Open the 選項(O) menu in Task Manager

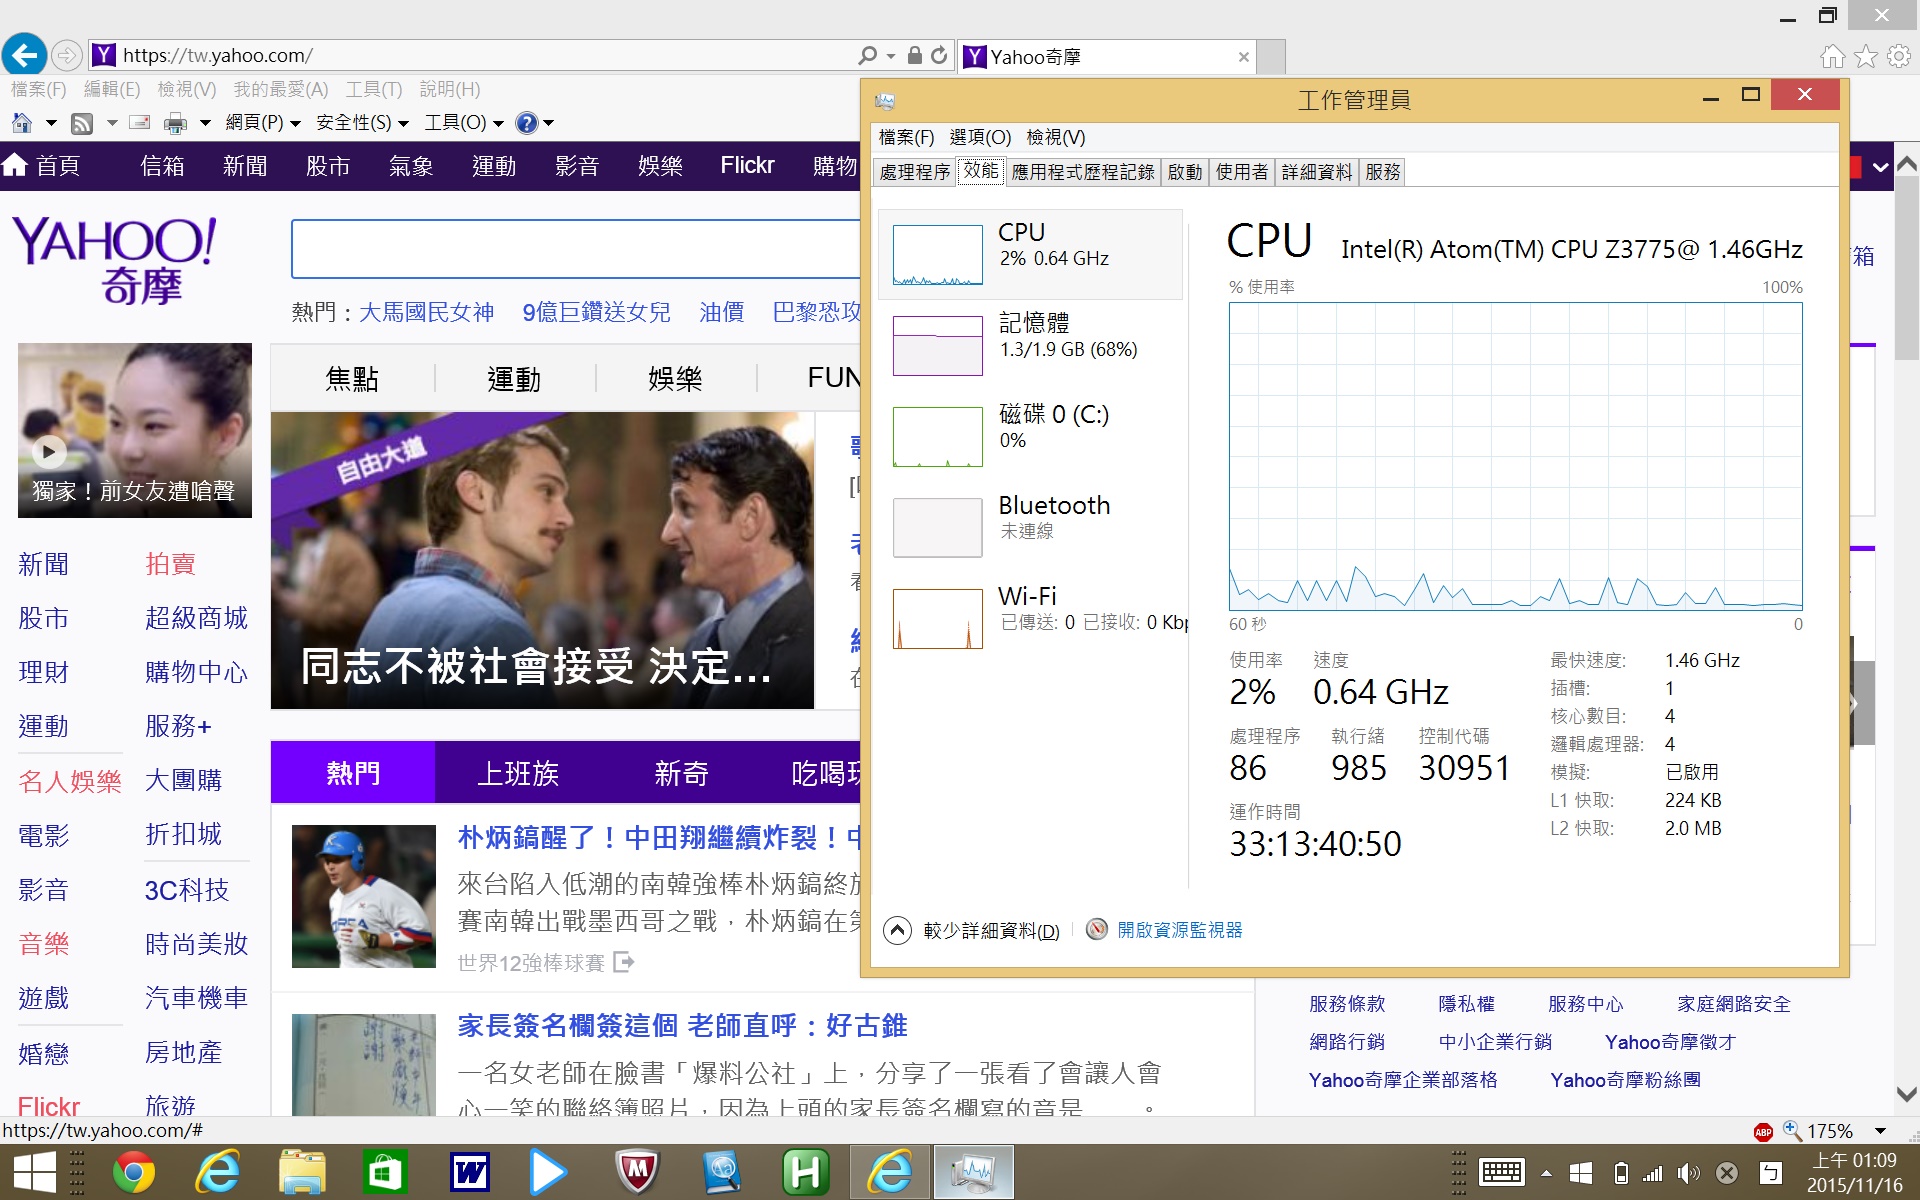tap(980, 137)
